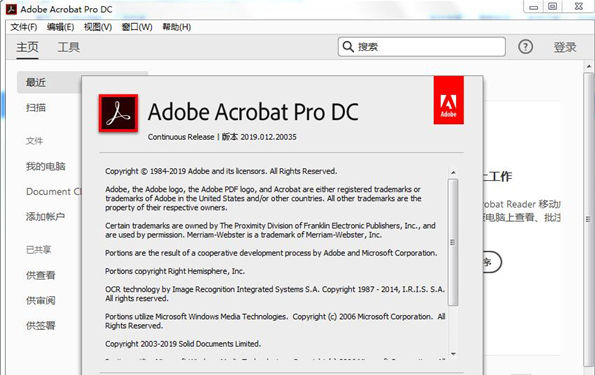Switch to the 主页 tab
This screenshot has height=375, width=595.
pos(27,47)
